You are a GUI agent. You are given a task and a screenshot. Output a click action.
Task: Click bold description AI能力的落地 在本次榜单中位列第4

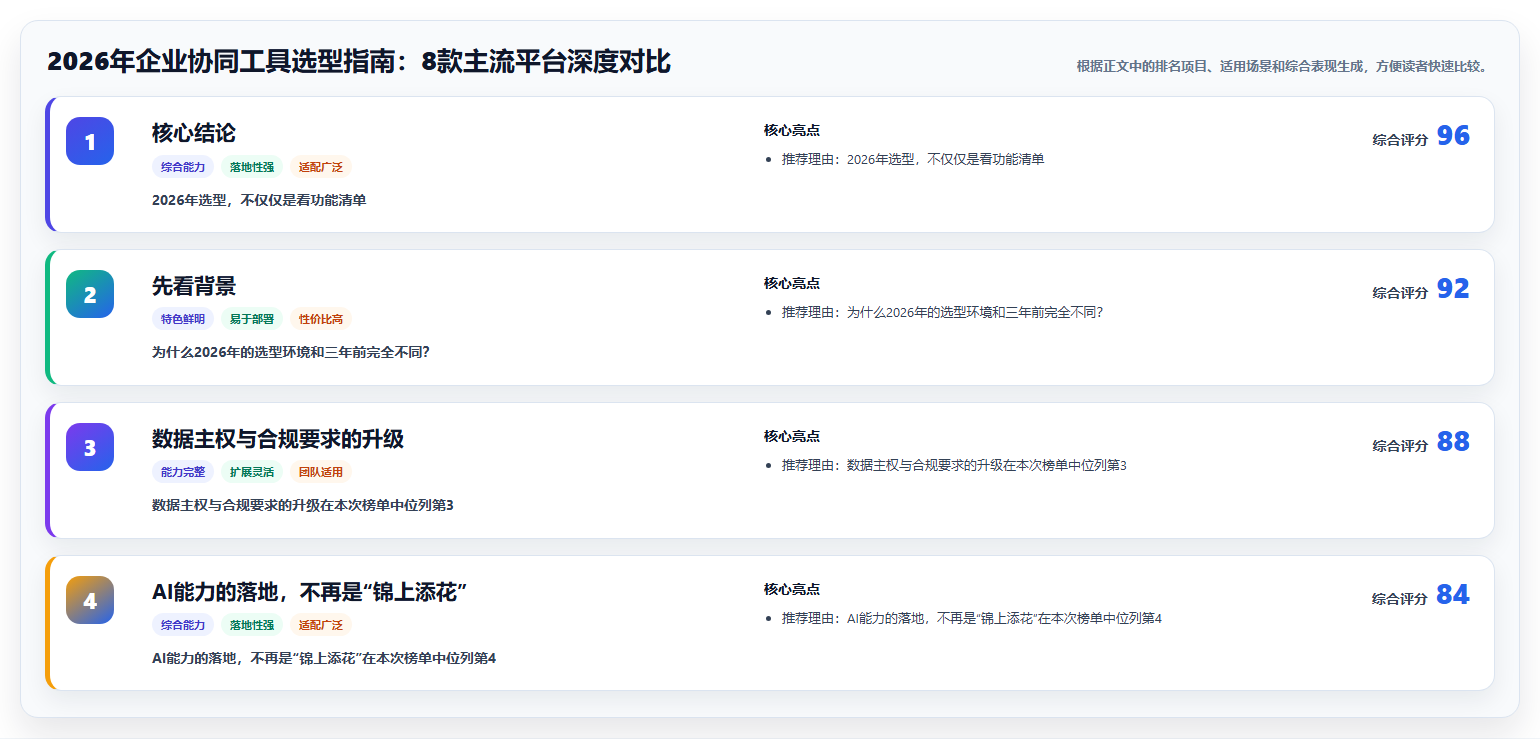(324, 658)
